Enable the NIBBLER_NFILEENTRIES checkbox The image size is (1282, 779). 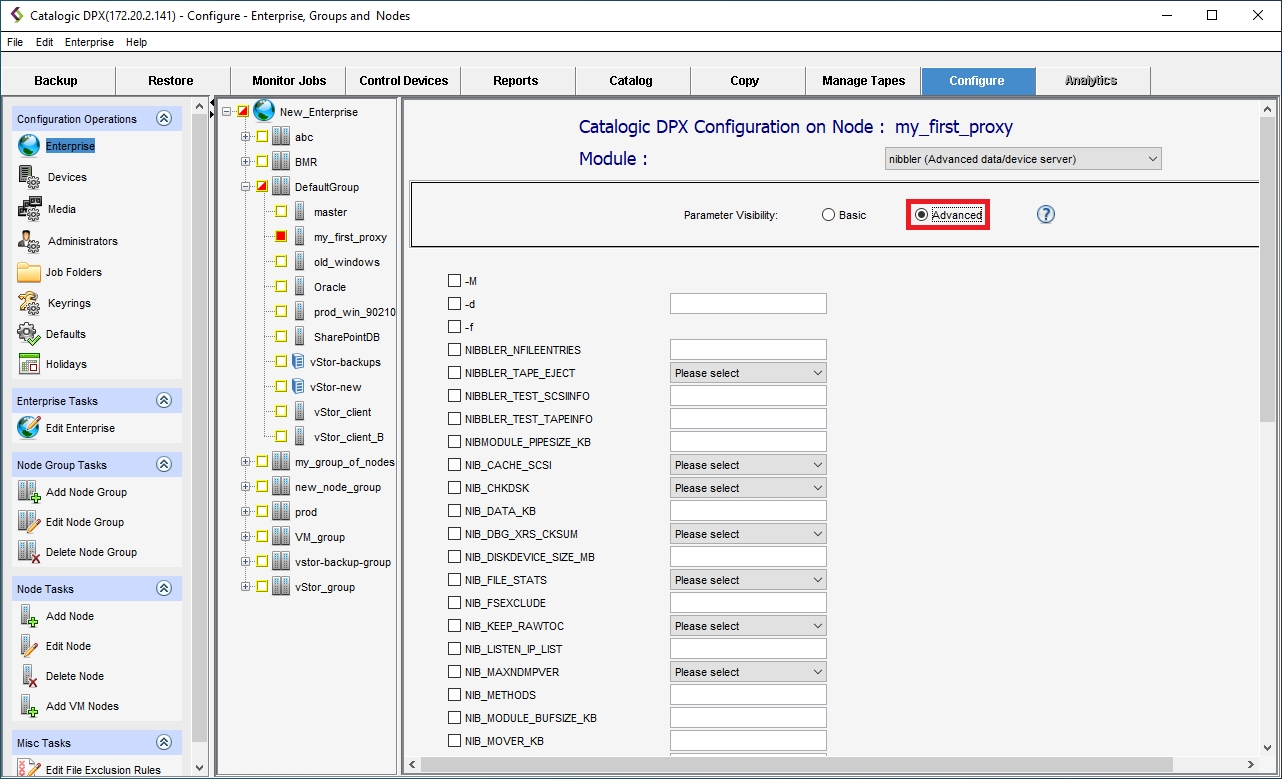[455, 350]
